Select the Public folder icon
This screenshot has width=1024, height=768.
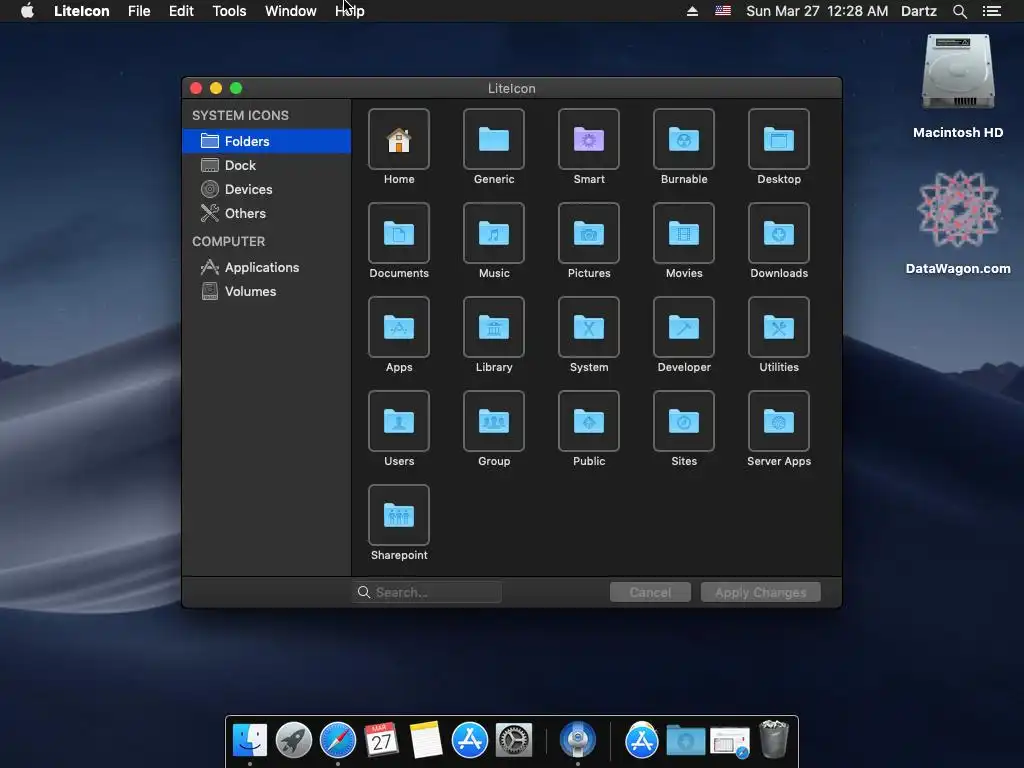point(588,421)
